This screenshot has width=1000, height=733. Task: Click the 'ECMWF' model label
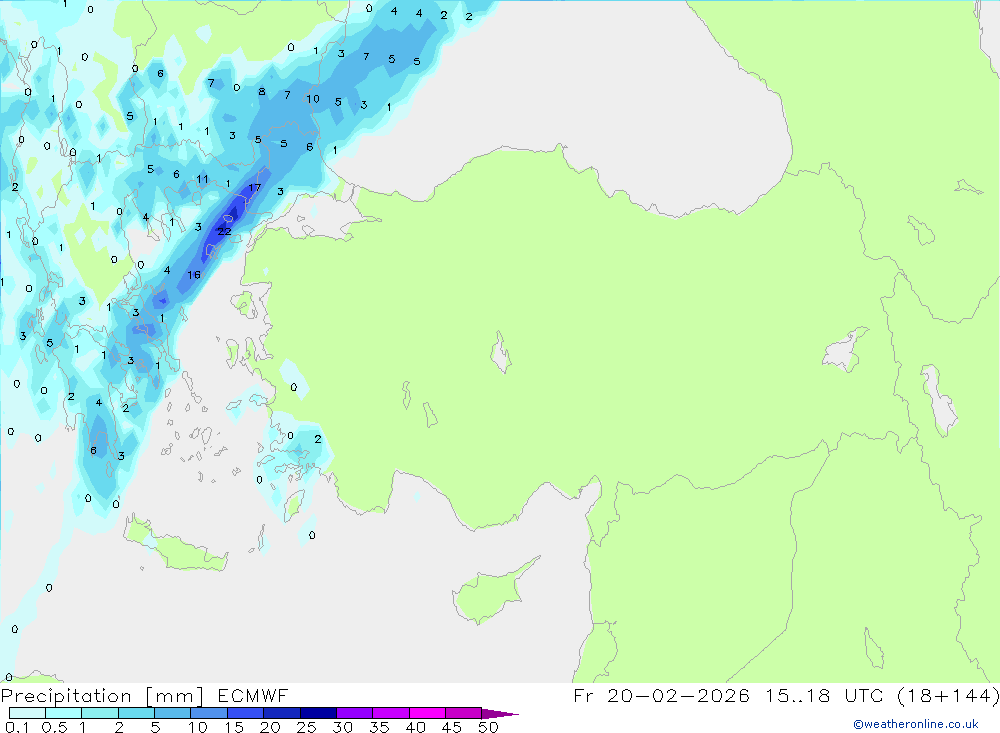253,696
